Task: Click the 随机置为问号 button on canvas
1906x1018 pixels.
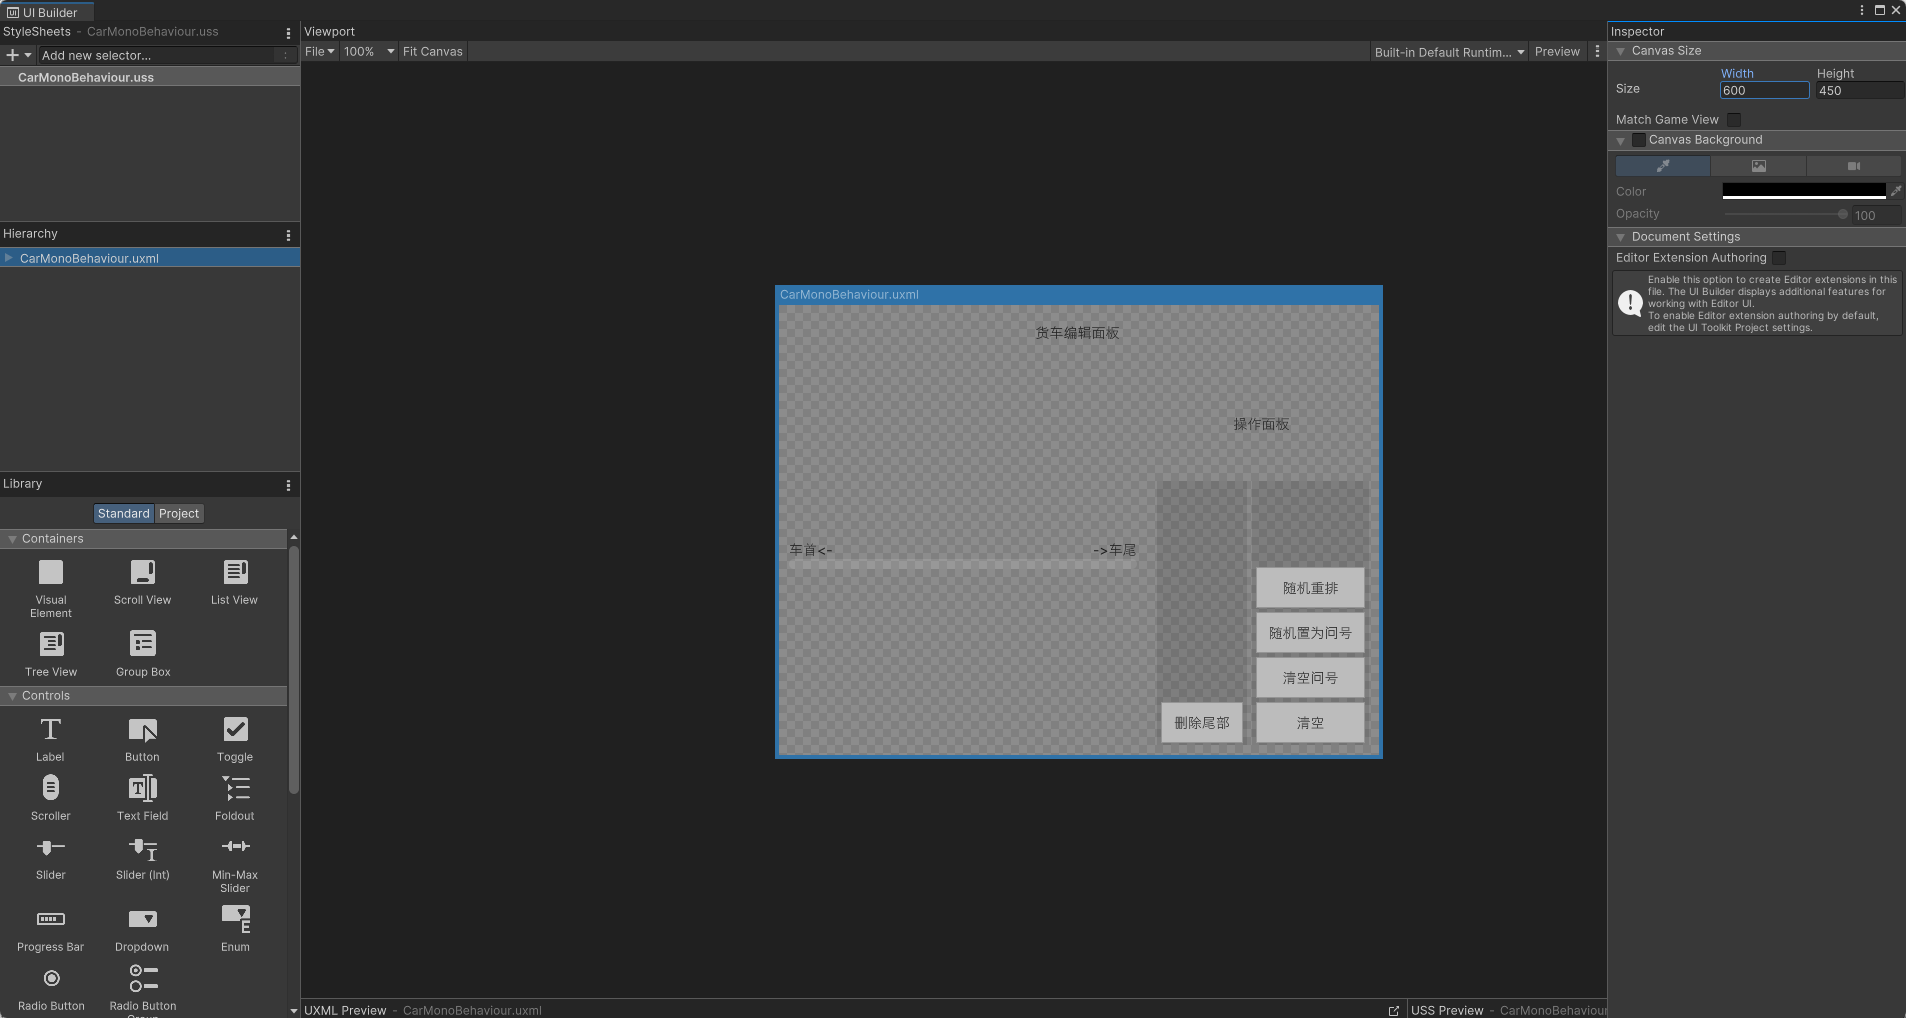Action: pyautogui.click(x=1310, y=633)
